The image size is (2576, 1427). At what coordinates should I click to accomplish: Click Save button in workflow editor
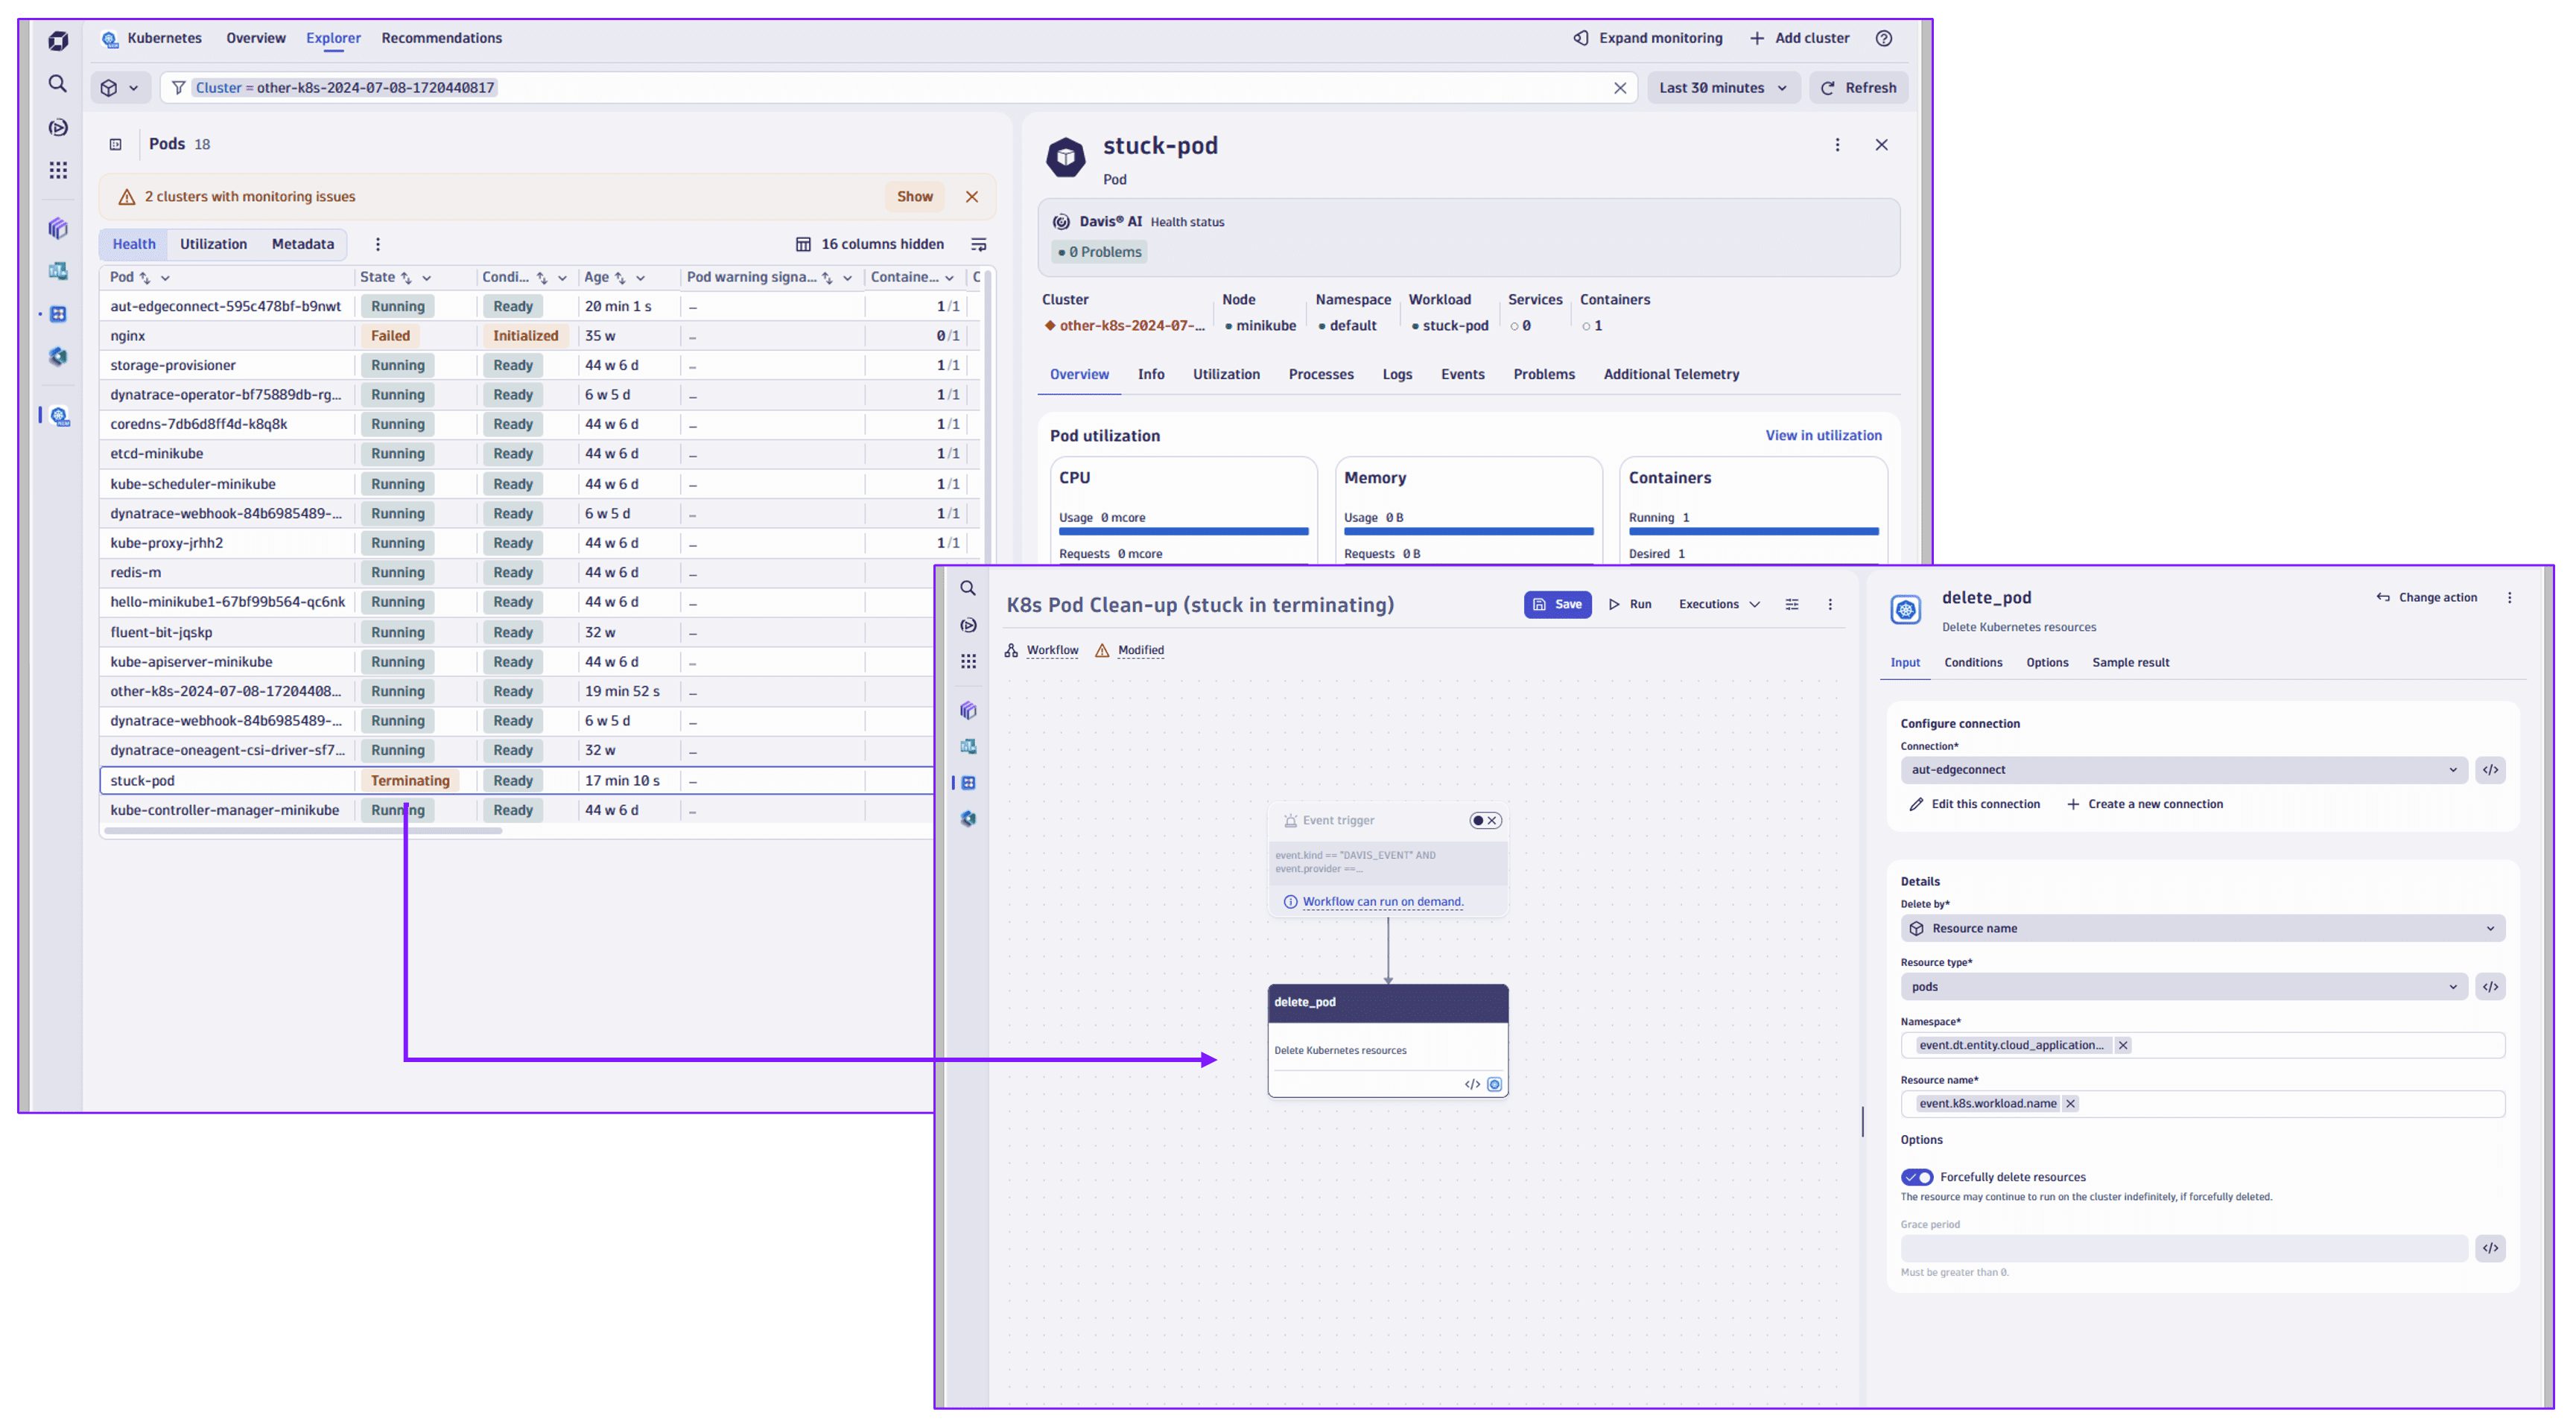(x=1557, y=605)
